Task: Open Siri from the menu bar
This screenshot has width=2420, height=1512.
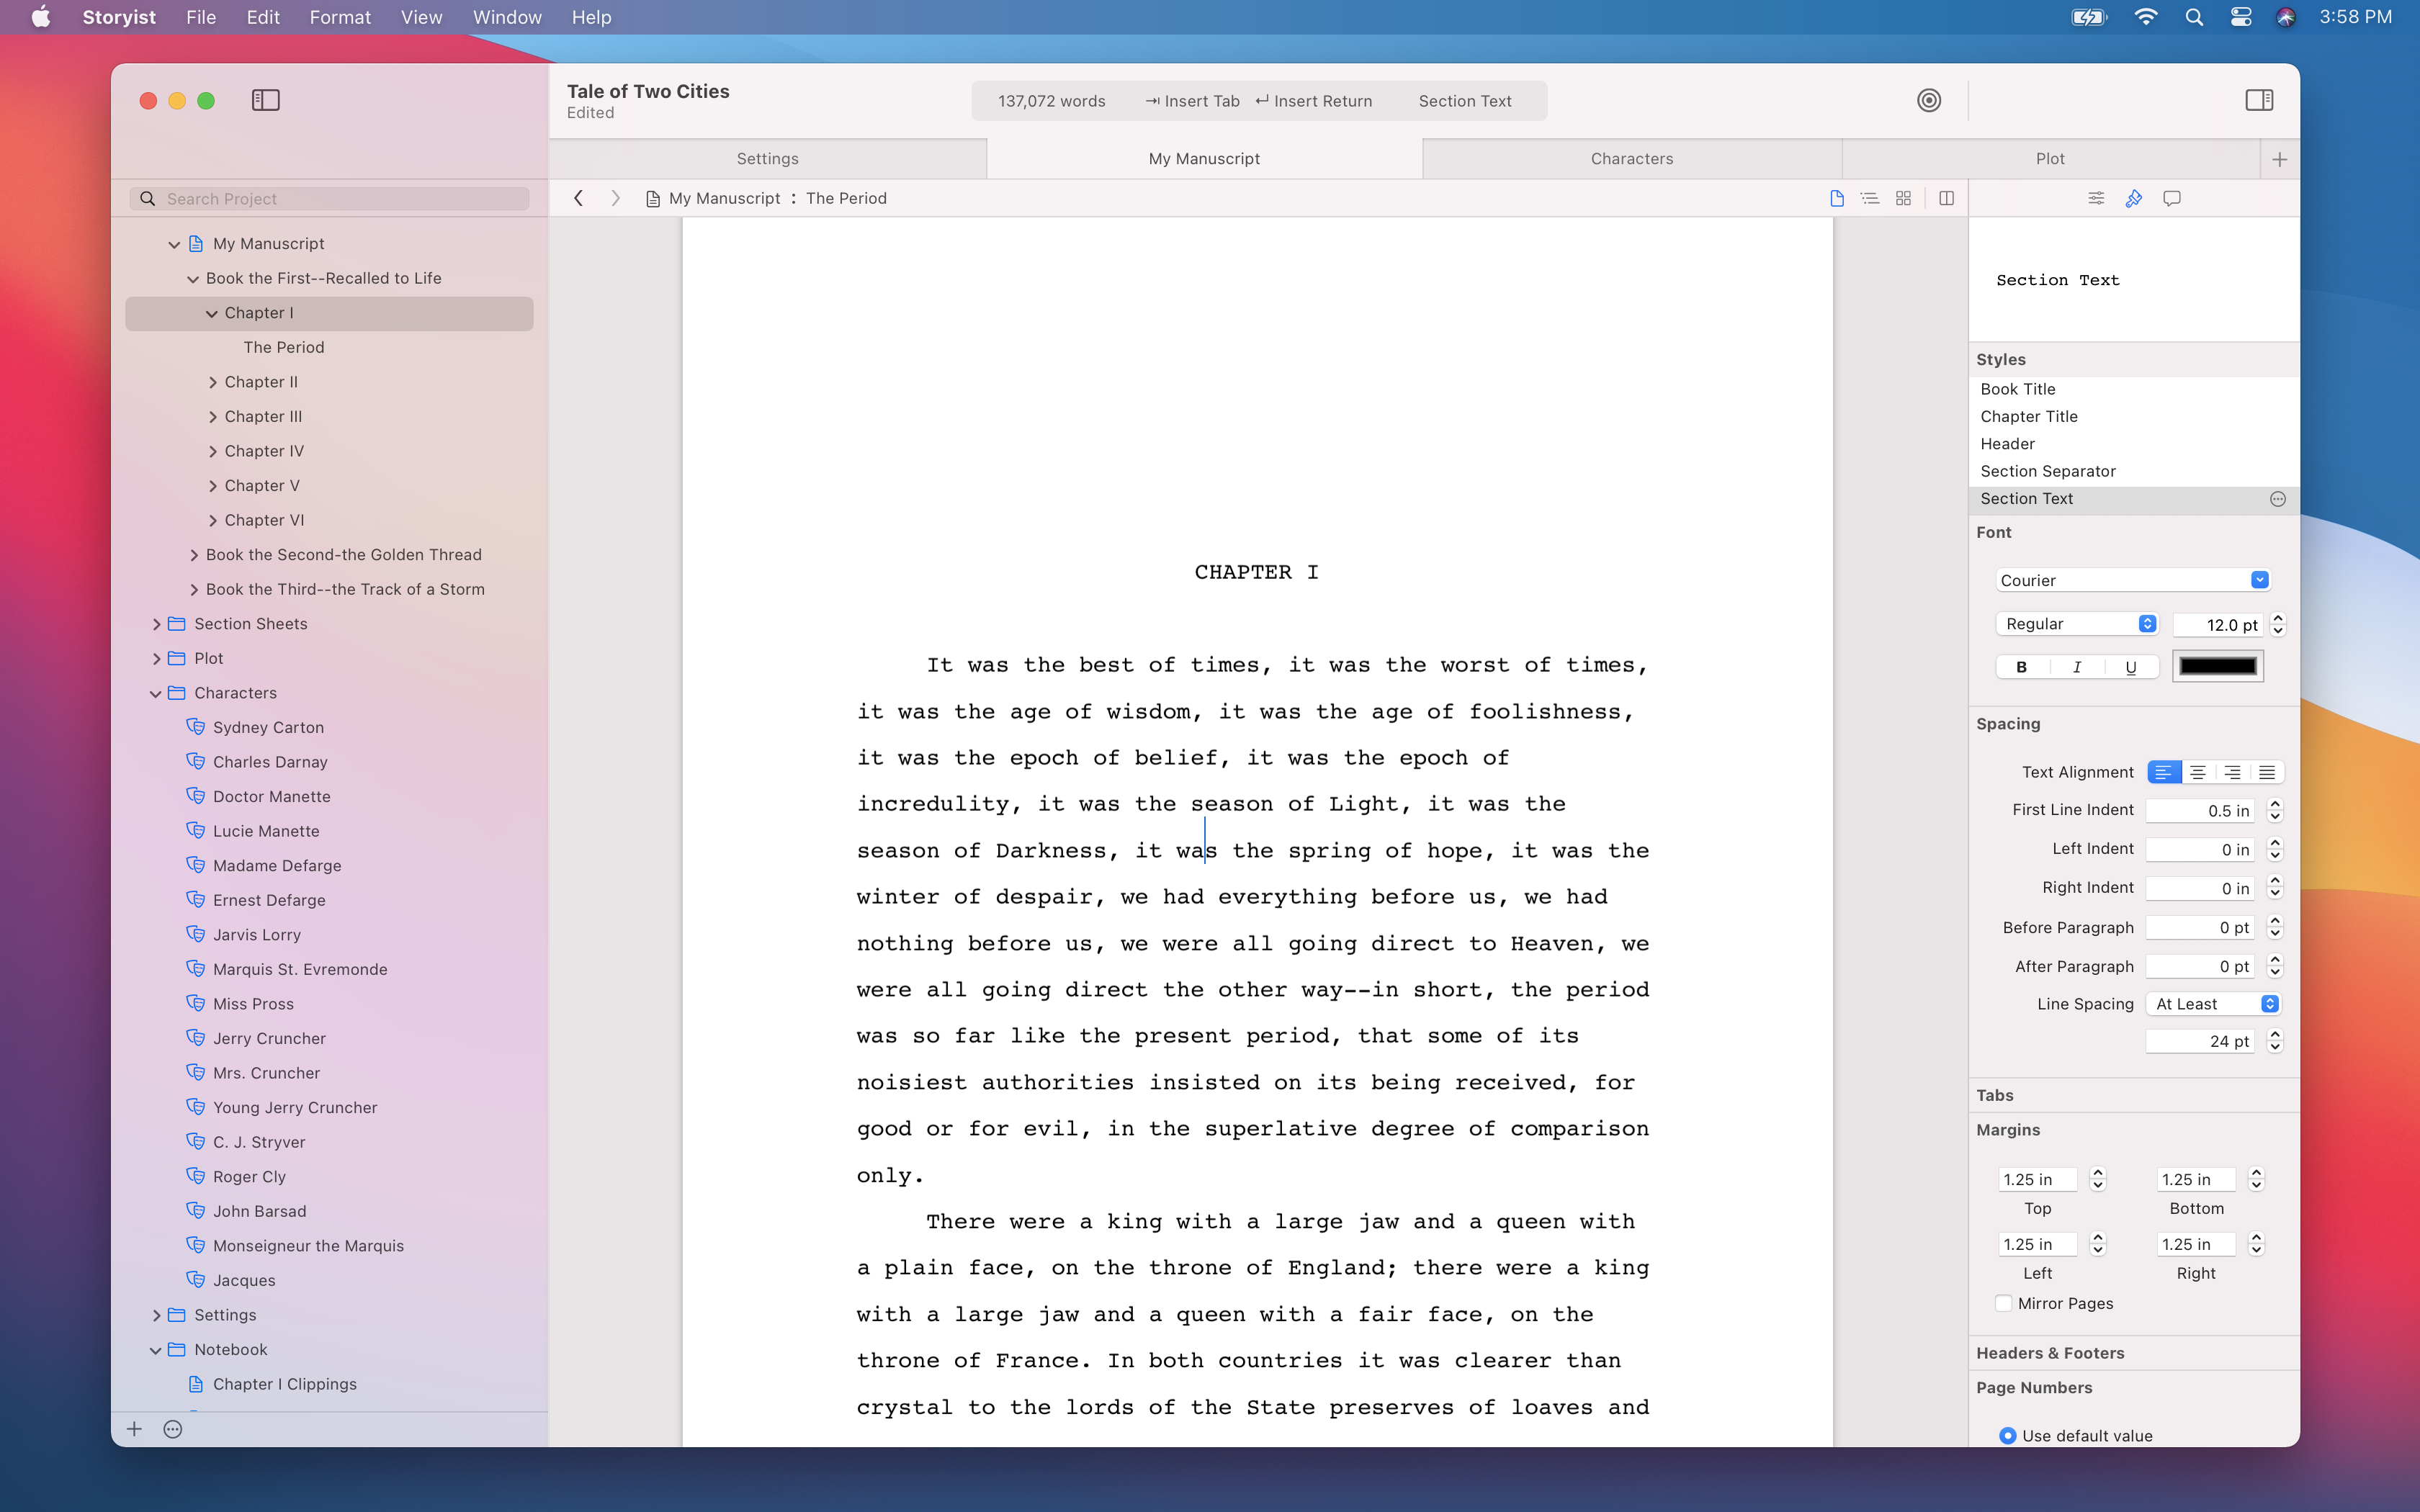Action: (2285, 17)
